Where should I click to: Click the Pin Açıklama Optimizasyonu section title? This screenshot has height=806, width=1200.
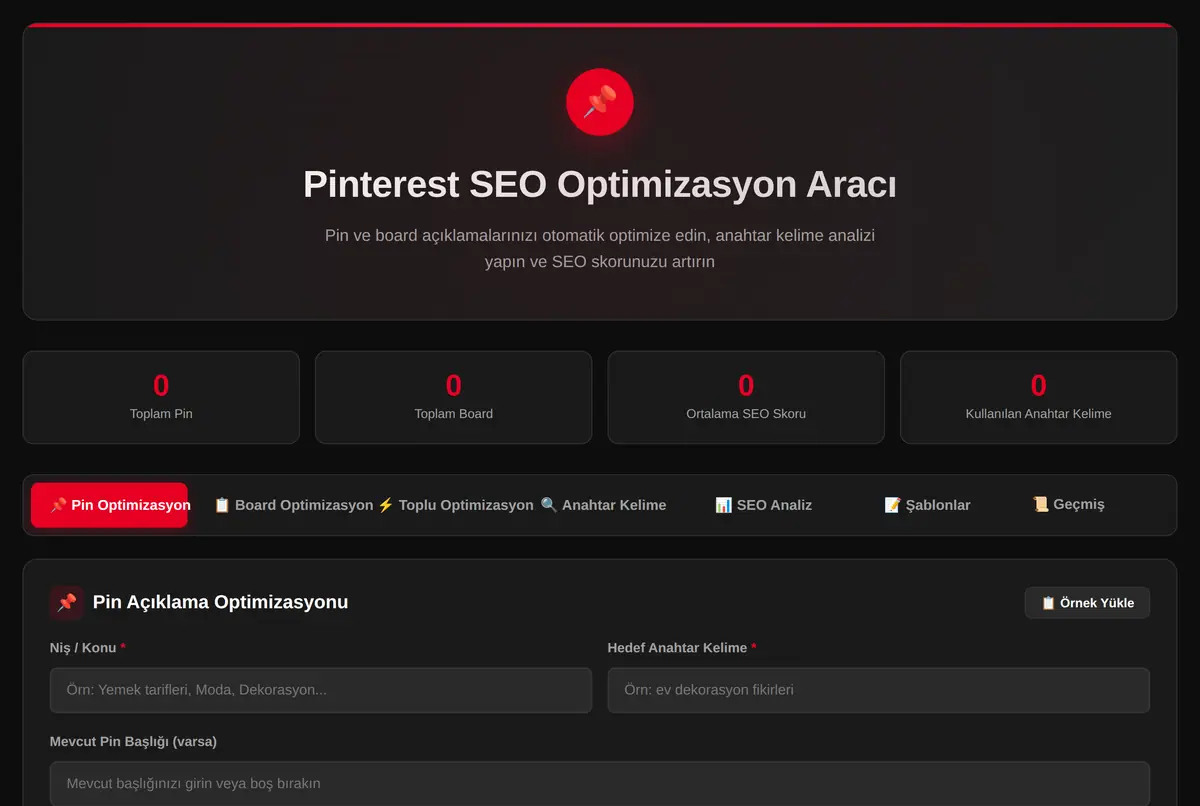(220, 602)
